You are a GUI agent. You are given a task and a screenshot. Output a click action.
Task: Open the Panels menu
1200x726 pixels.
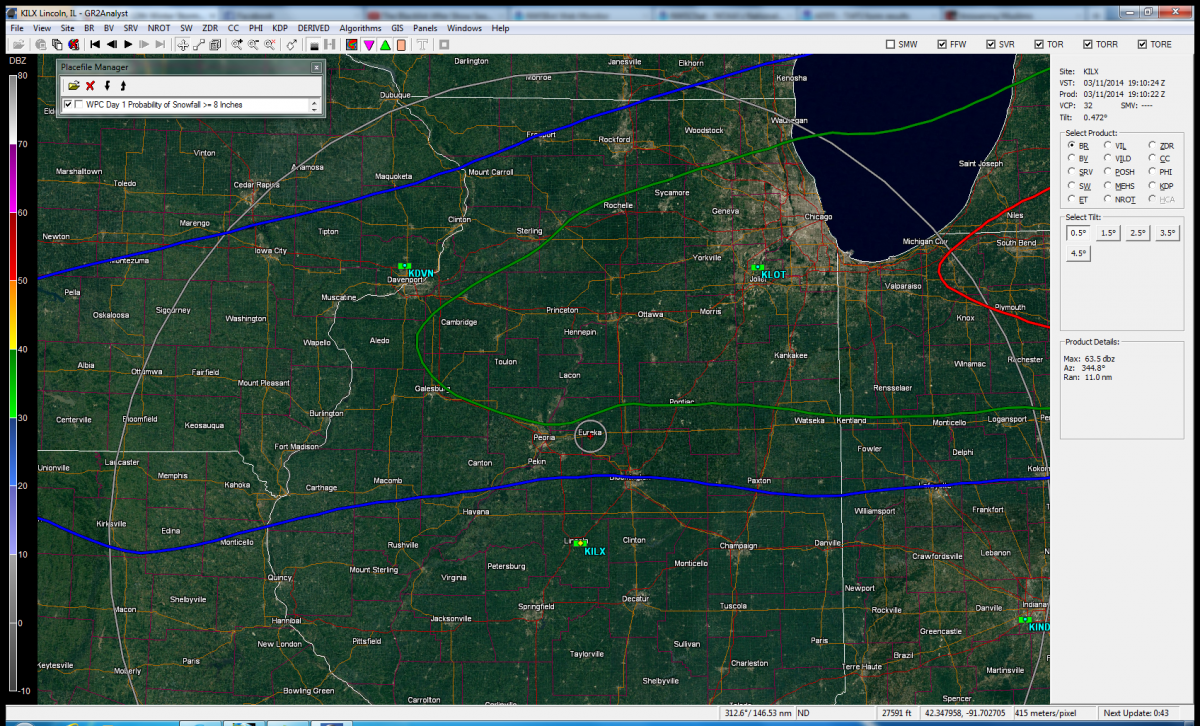click(425, 28)
